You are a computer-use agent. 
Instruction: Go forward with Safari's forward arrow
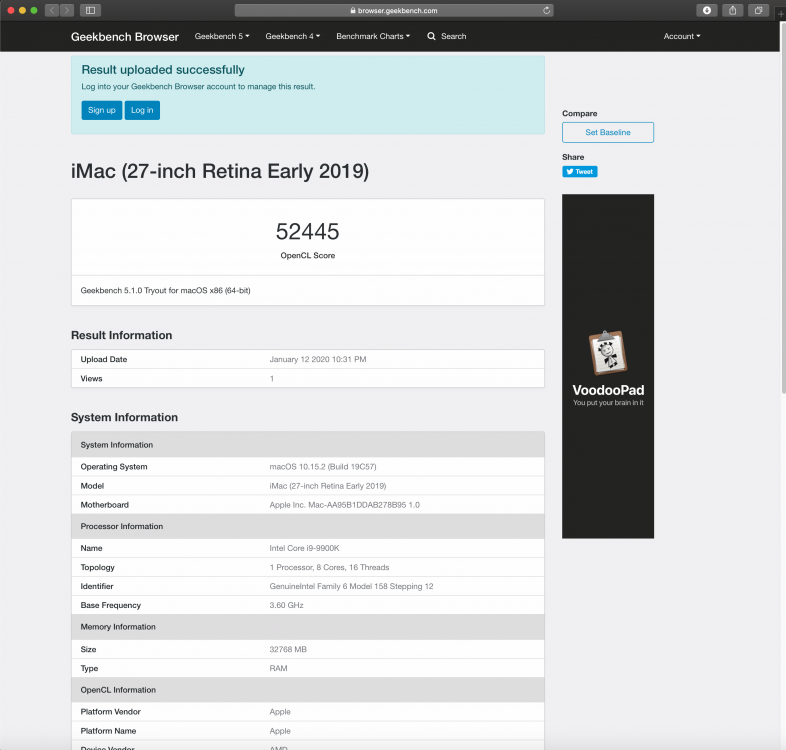coord(67,10)
